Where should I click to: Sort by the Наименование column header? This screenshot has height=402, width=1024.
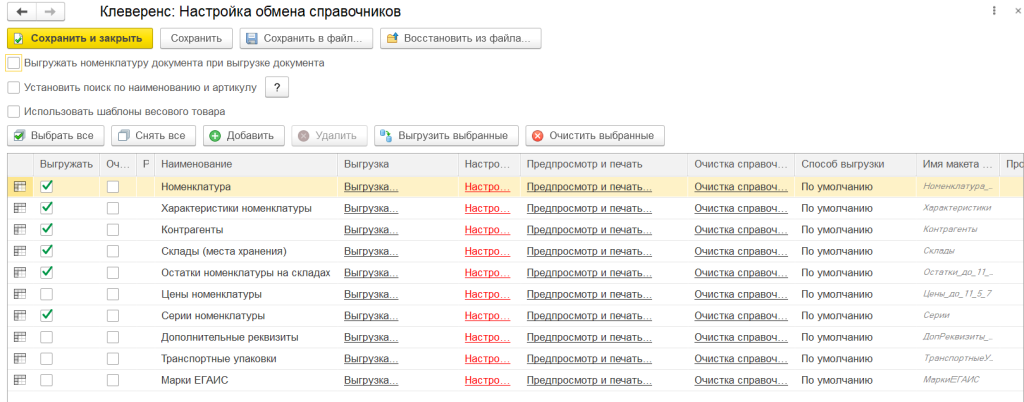(247, 164)
